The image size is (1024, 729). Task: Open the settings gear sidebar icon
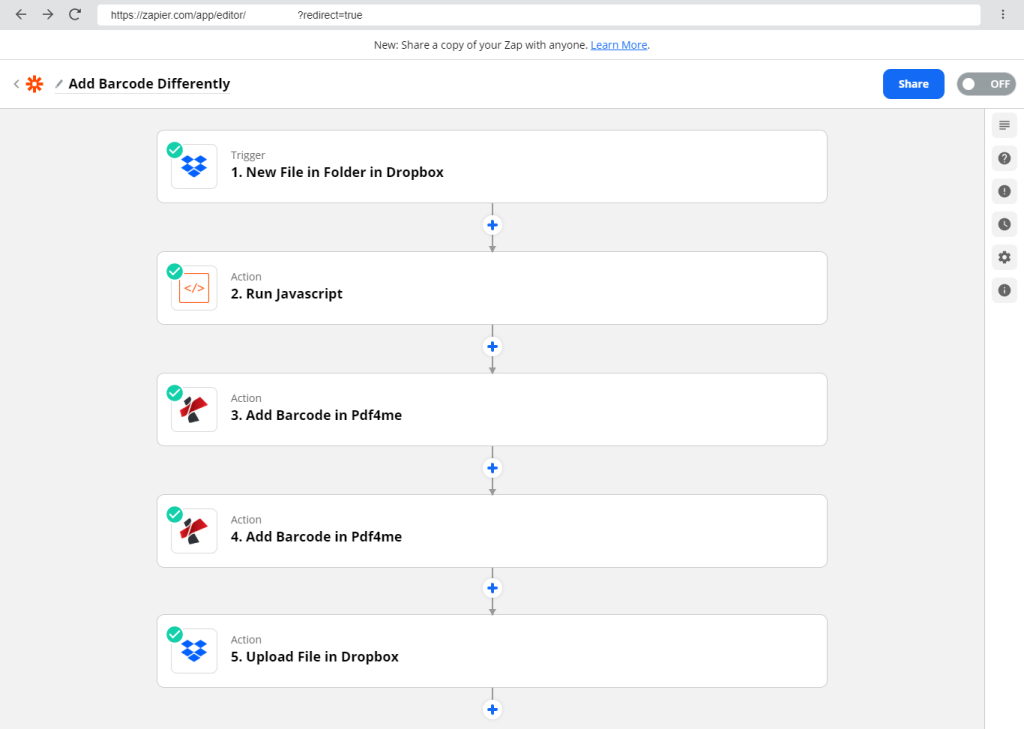coord(1004,257)
